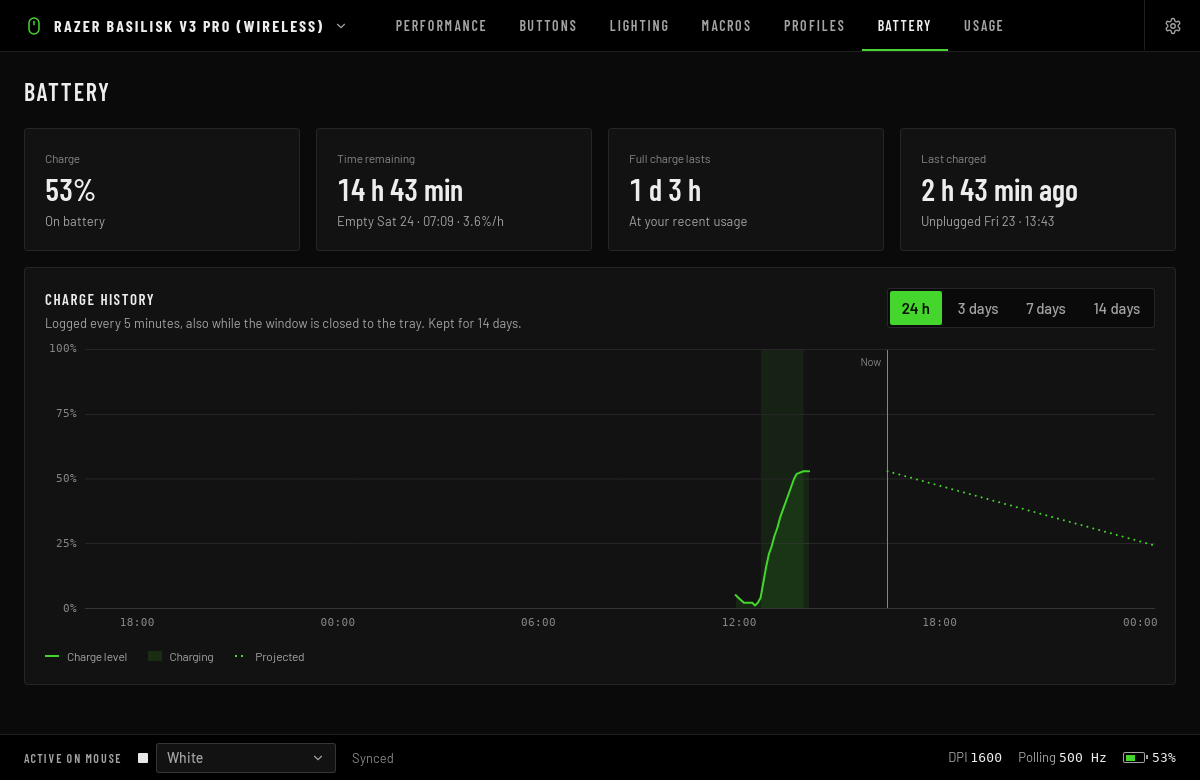Switch to the Performance tab
Screen dimensions: 1200x780
click(441, 26)
